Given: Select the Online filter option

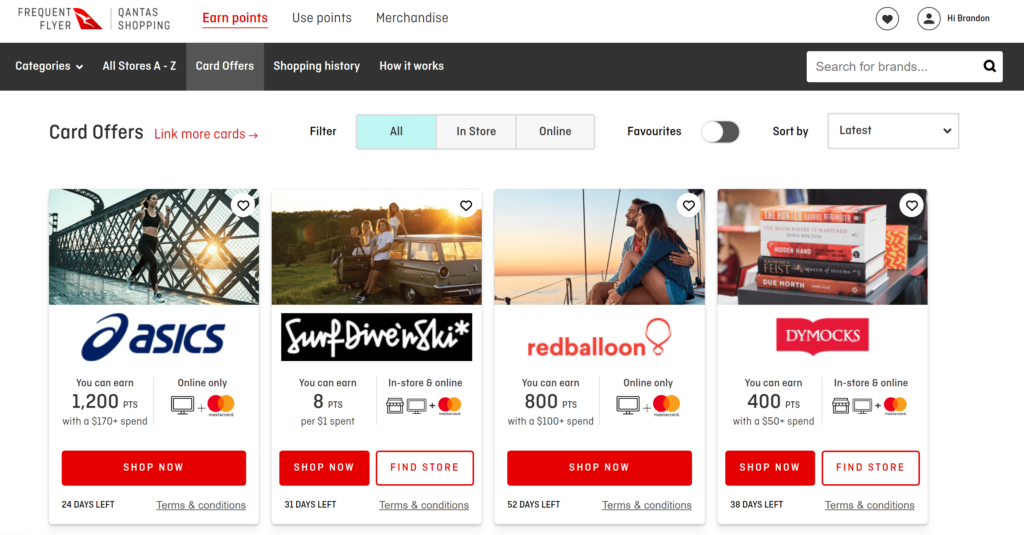Looking at the screenshot, I should 555,131.
